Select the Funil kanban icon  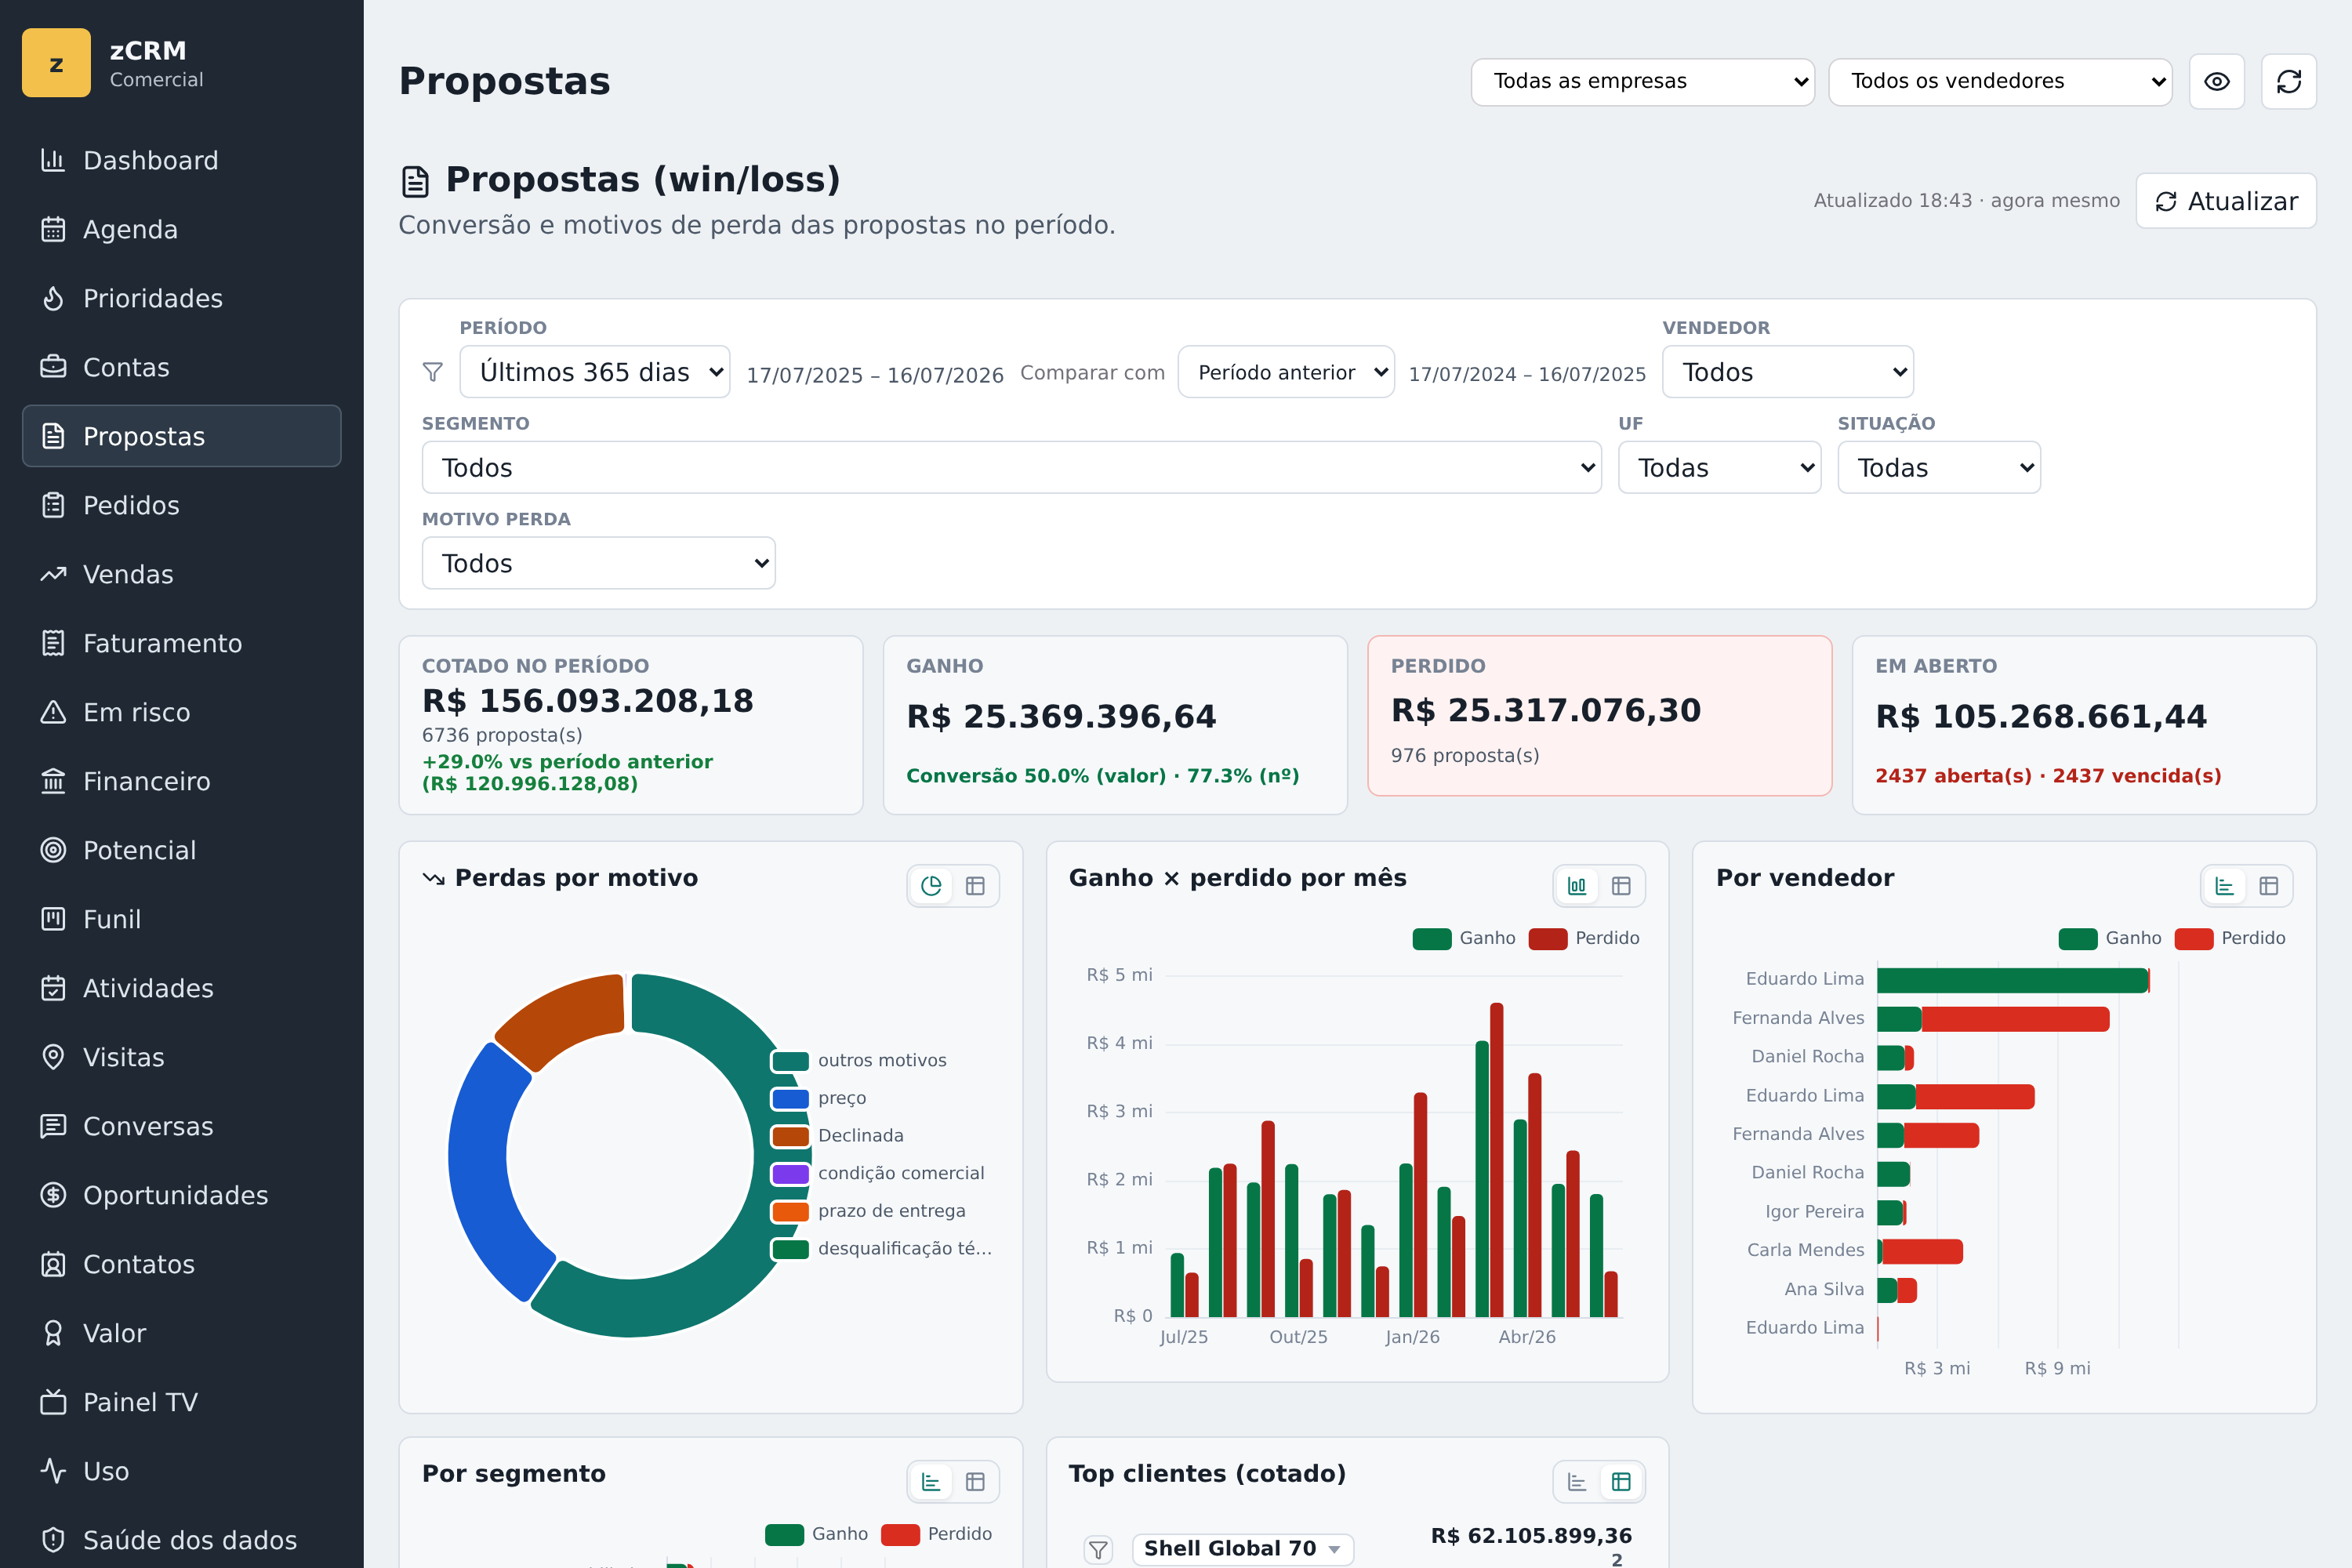53,919
